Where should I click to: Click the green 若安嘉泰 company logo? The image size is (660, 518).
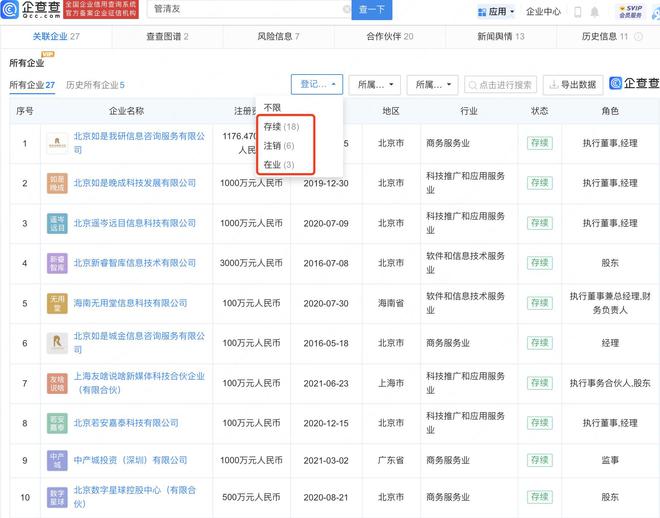(x=57, y=423)
